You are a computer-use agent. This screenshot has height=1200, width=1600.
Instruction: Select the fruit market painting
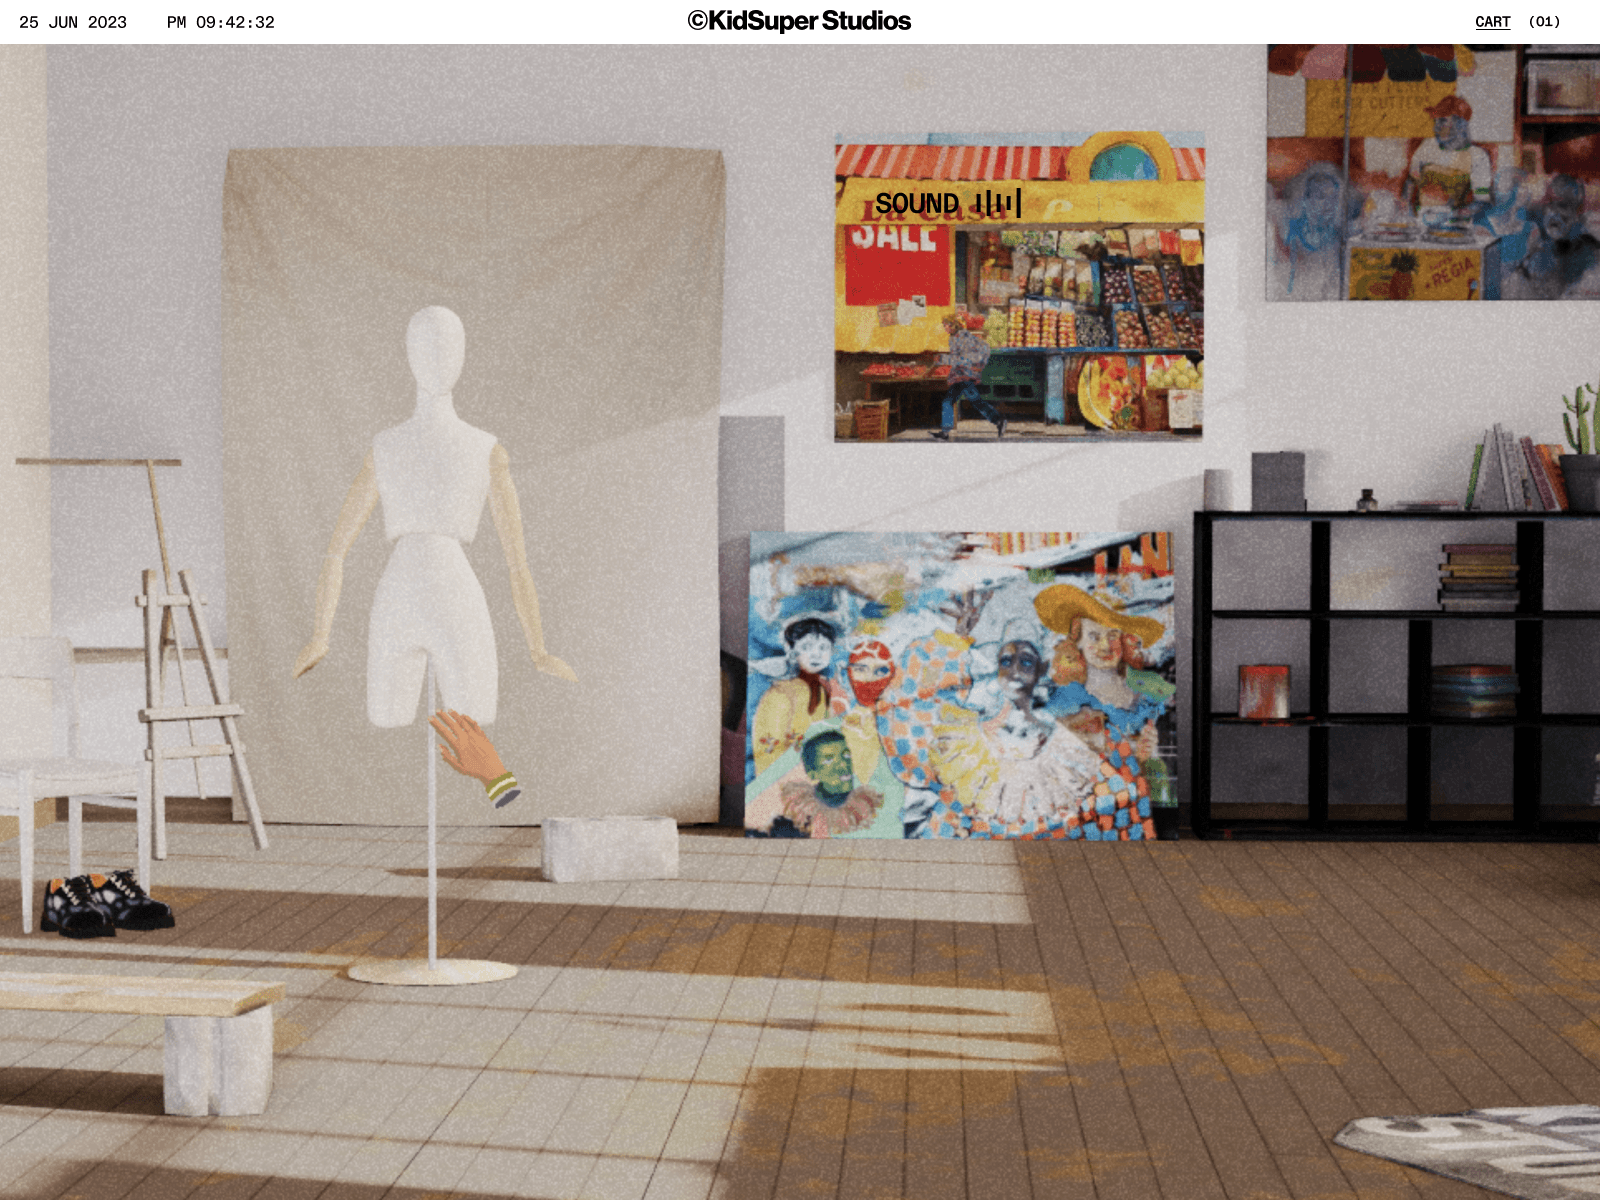1019,287
